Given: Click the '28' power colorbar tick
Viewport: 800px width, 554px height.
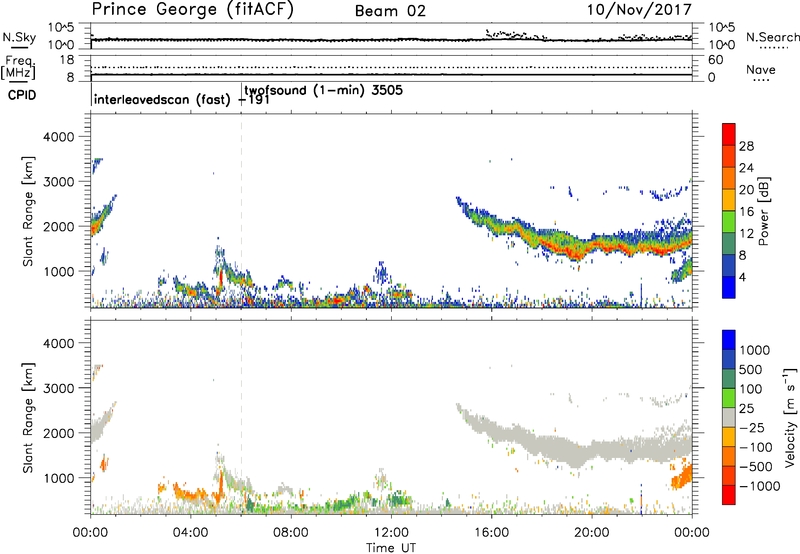Looking at the screenshot, I should [746, 146].
